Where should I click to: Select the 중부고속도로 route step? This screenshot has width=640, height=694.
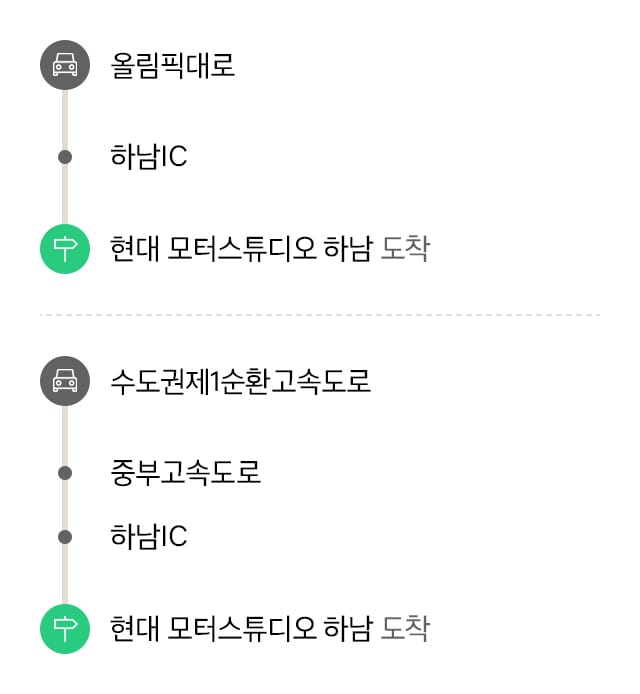(186, 472)
